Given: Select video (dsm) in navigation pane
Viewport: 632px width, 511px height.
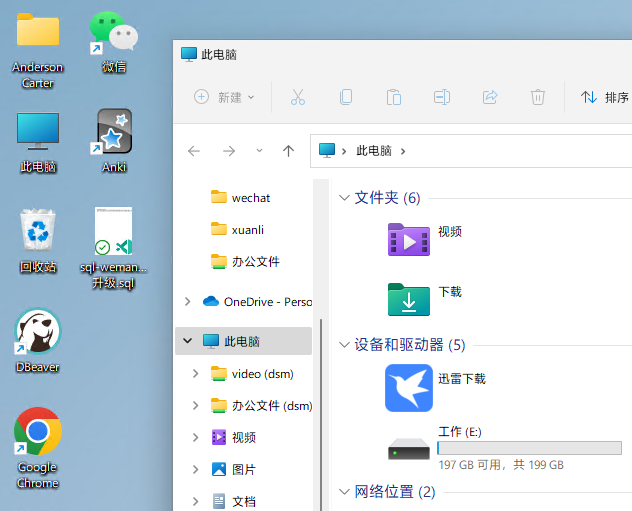Looking at the screenshot, I should (252, 374).
